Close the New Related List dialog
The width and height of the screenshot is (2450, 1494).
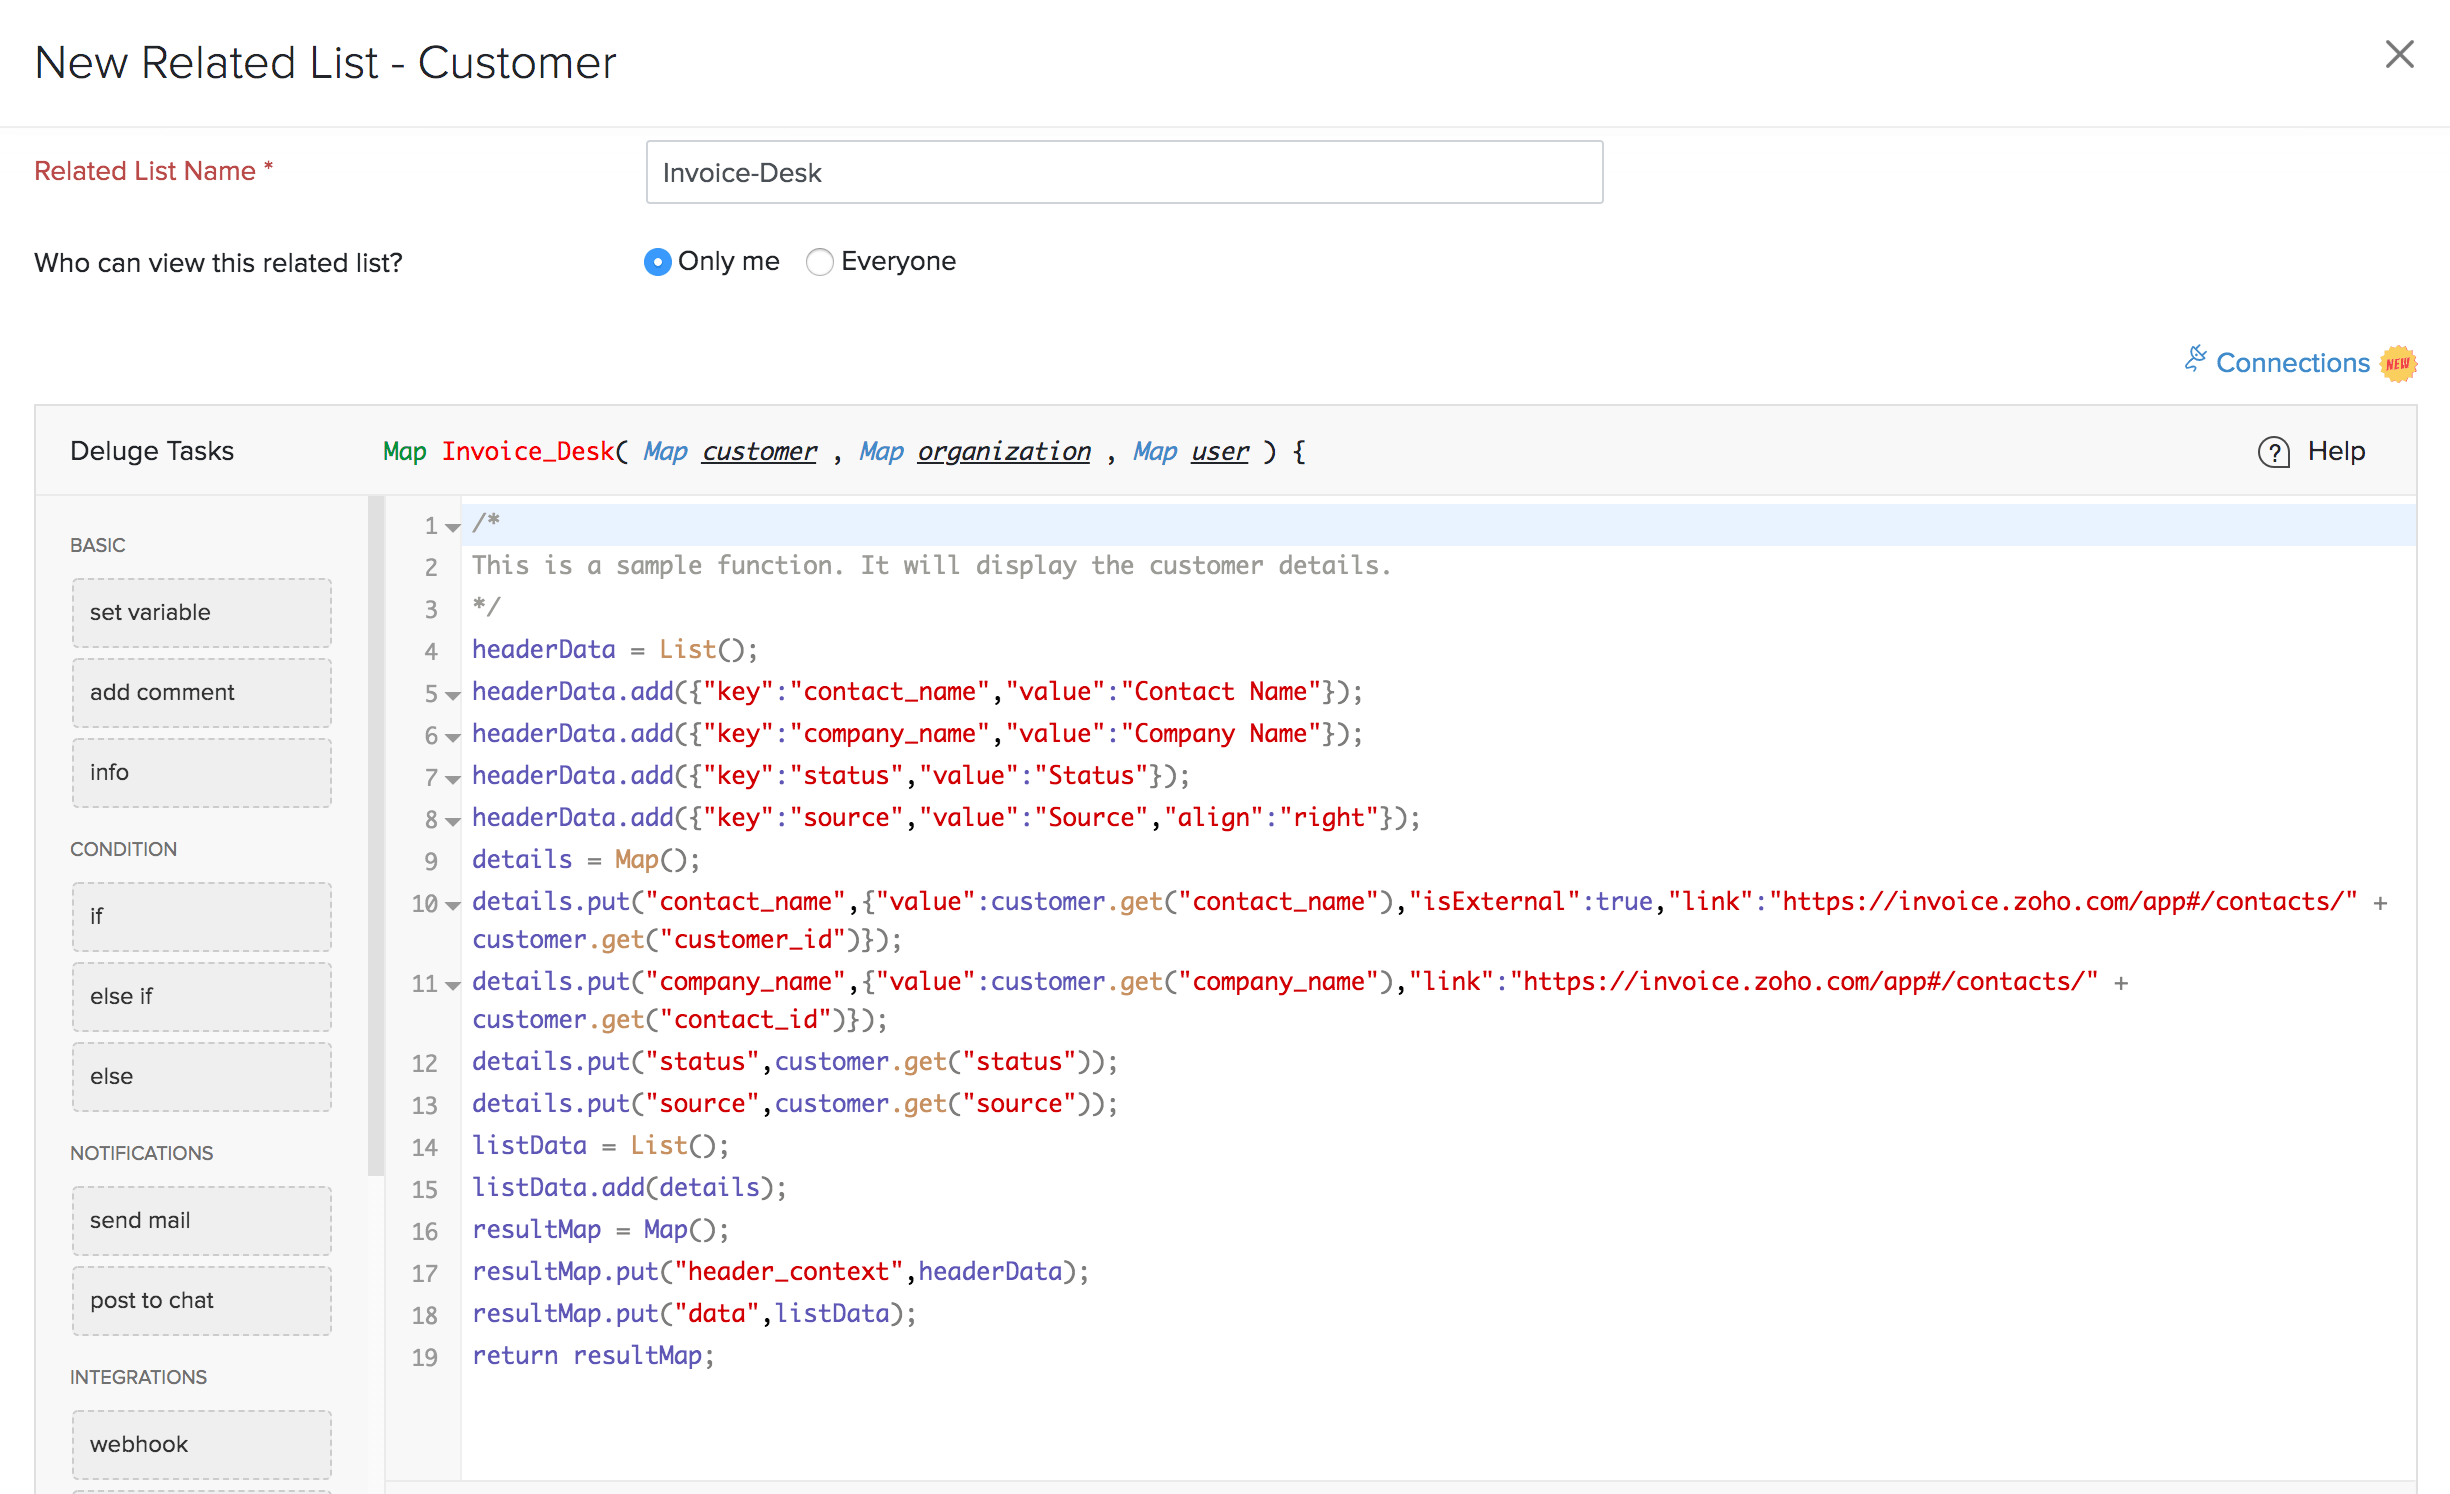click(x=2399, y=55)
